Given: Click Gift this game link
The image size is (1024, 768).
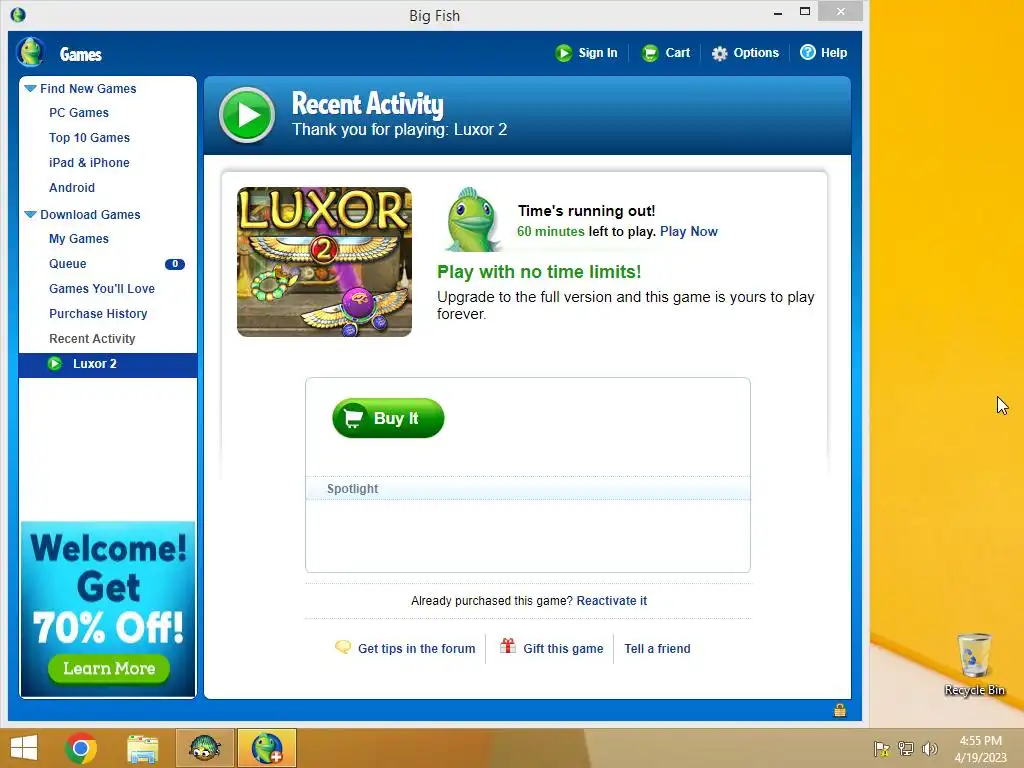Looking at the screenshot, I should [563, 648].
